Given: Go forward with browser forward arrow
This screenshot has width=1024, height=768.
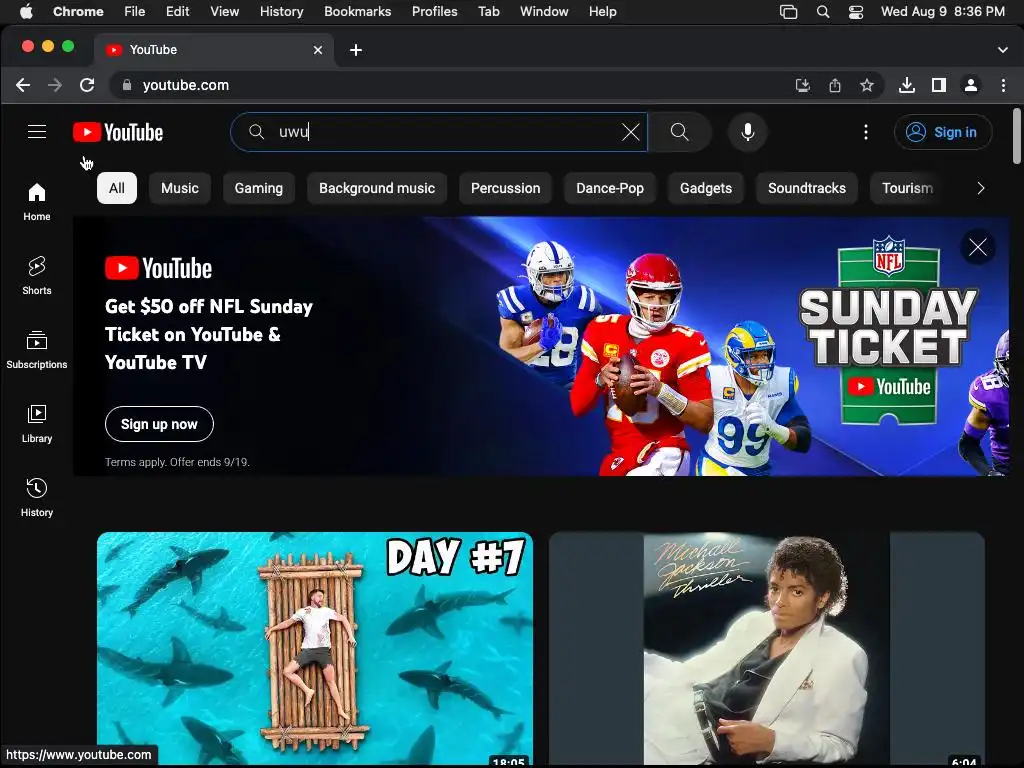Looking at the screenshot, I should coord(55,85).
